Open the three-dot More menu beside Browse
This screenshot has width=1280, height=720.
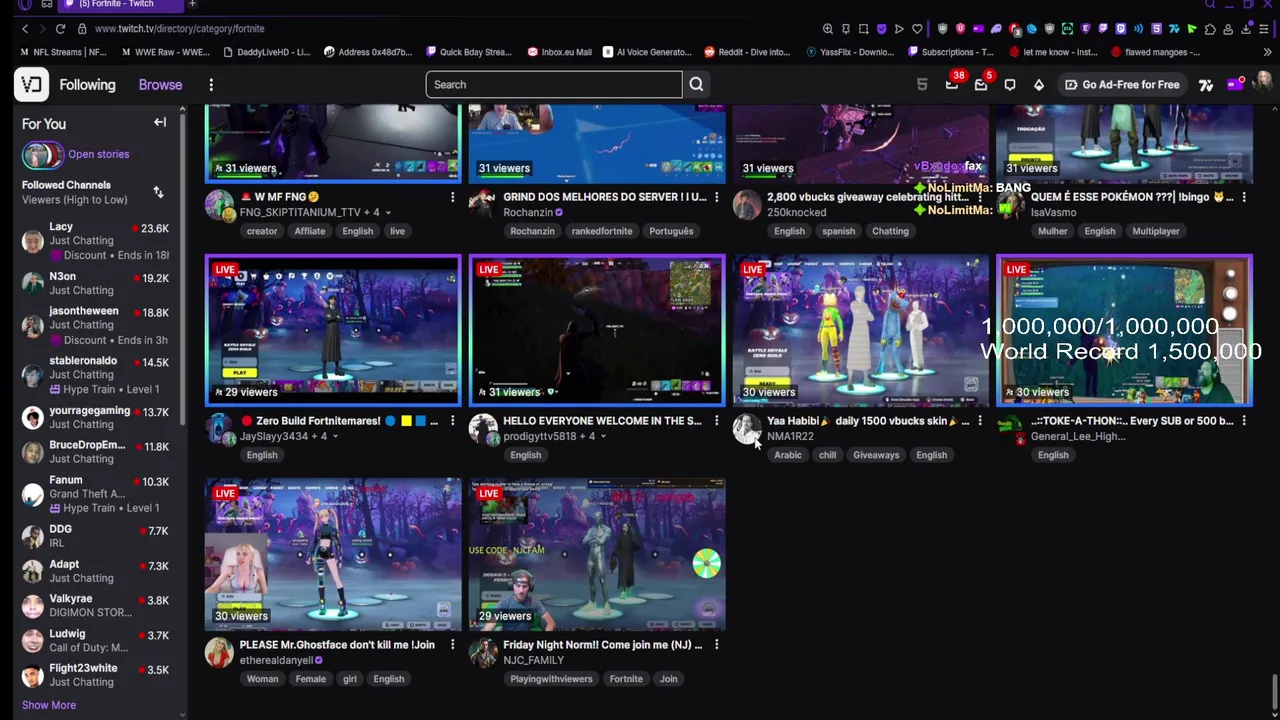pos(211,85)
